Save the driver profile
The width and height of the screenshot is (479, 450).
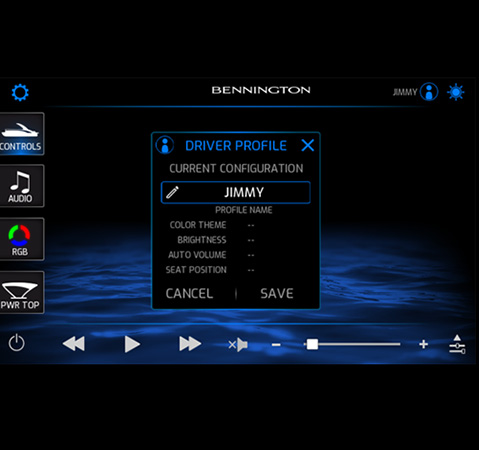(277, 294)
